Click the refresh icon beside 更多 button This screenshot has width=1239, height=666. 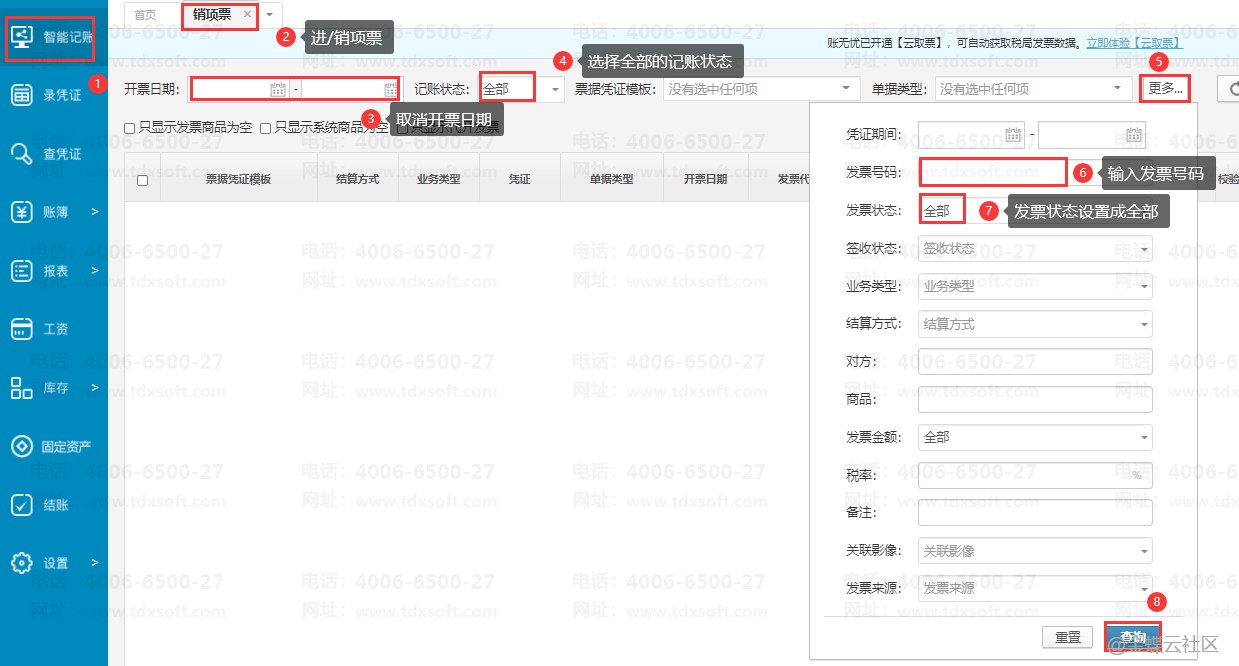tap(1229, 89)
